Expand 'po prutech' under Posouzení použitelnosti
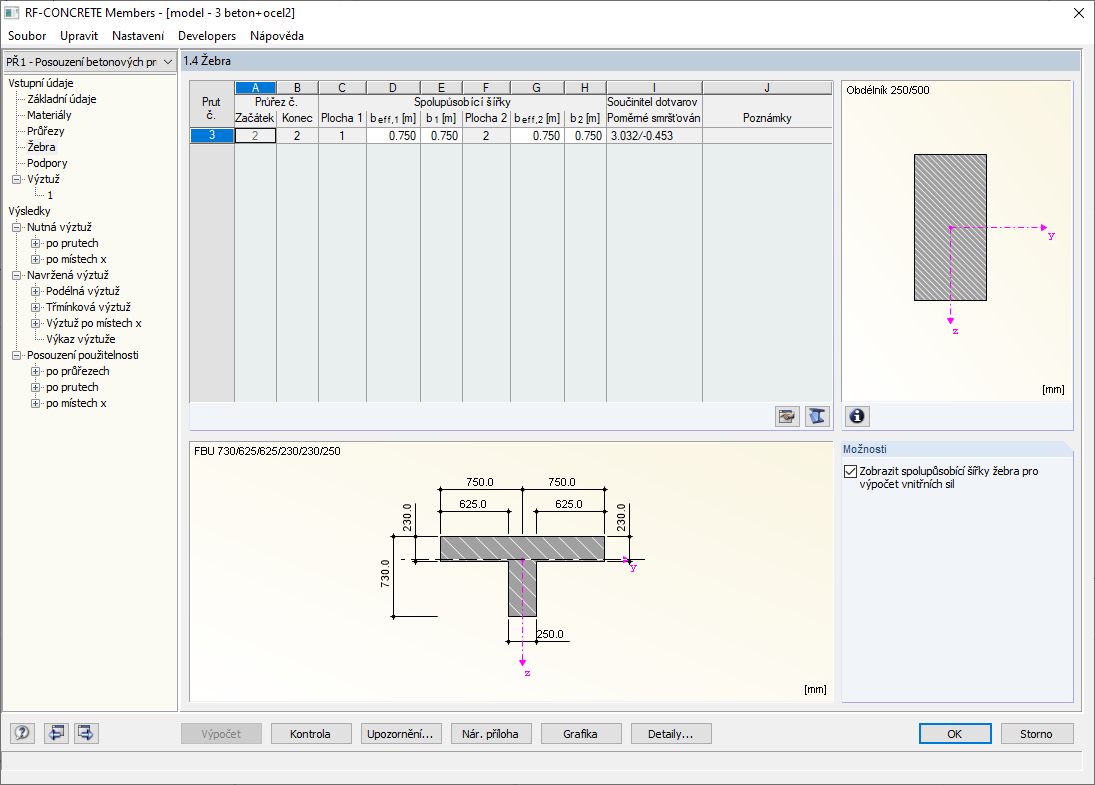 (x=36, y=388)
